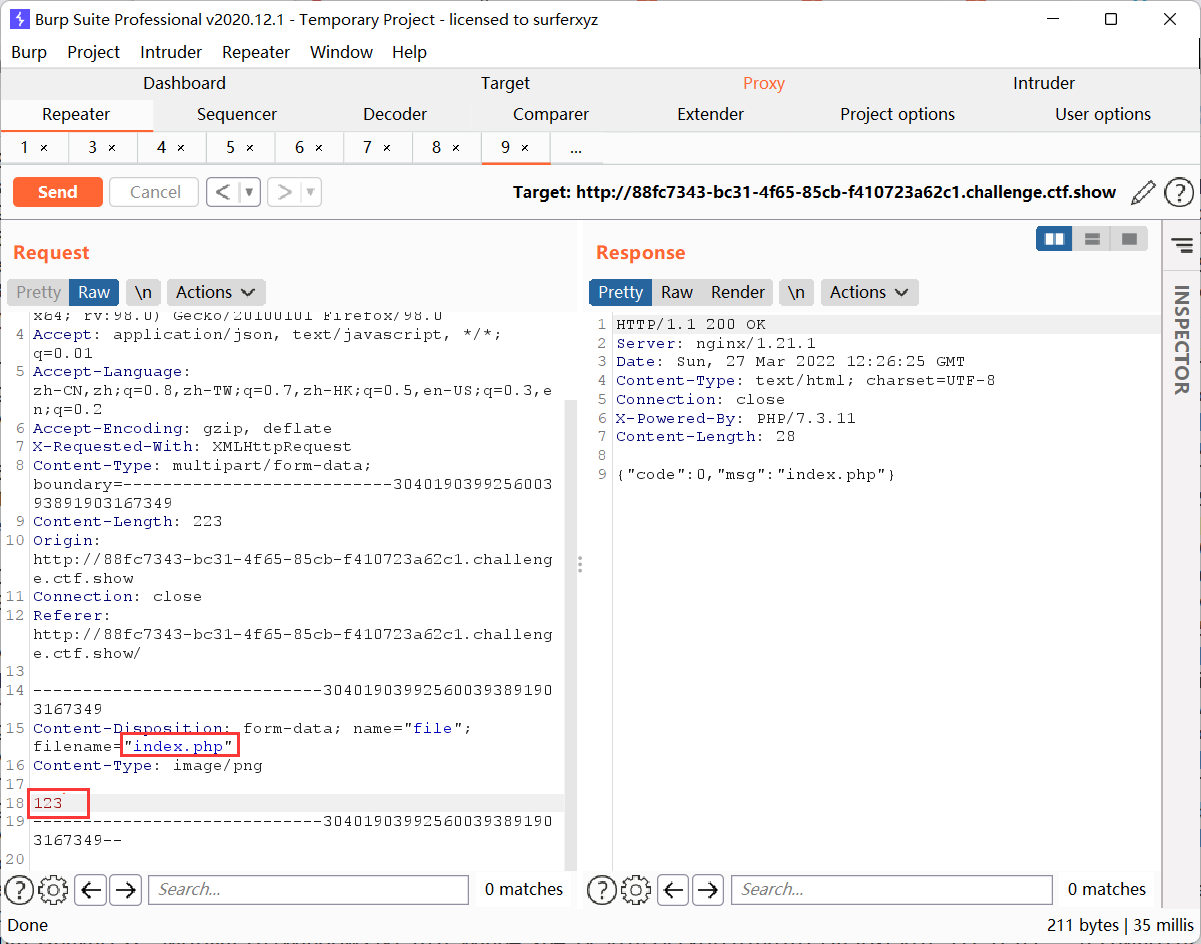This screenshot has height=944, width=1201.
Task: Click the Cancel button
Action: coord(155,192)
